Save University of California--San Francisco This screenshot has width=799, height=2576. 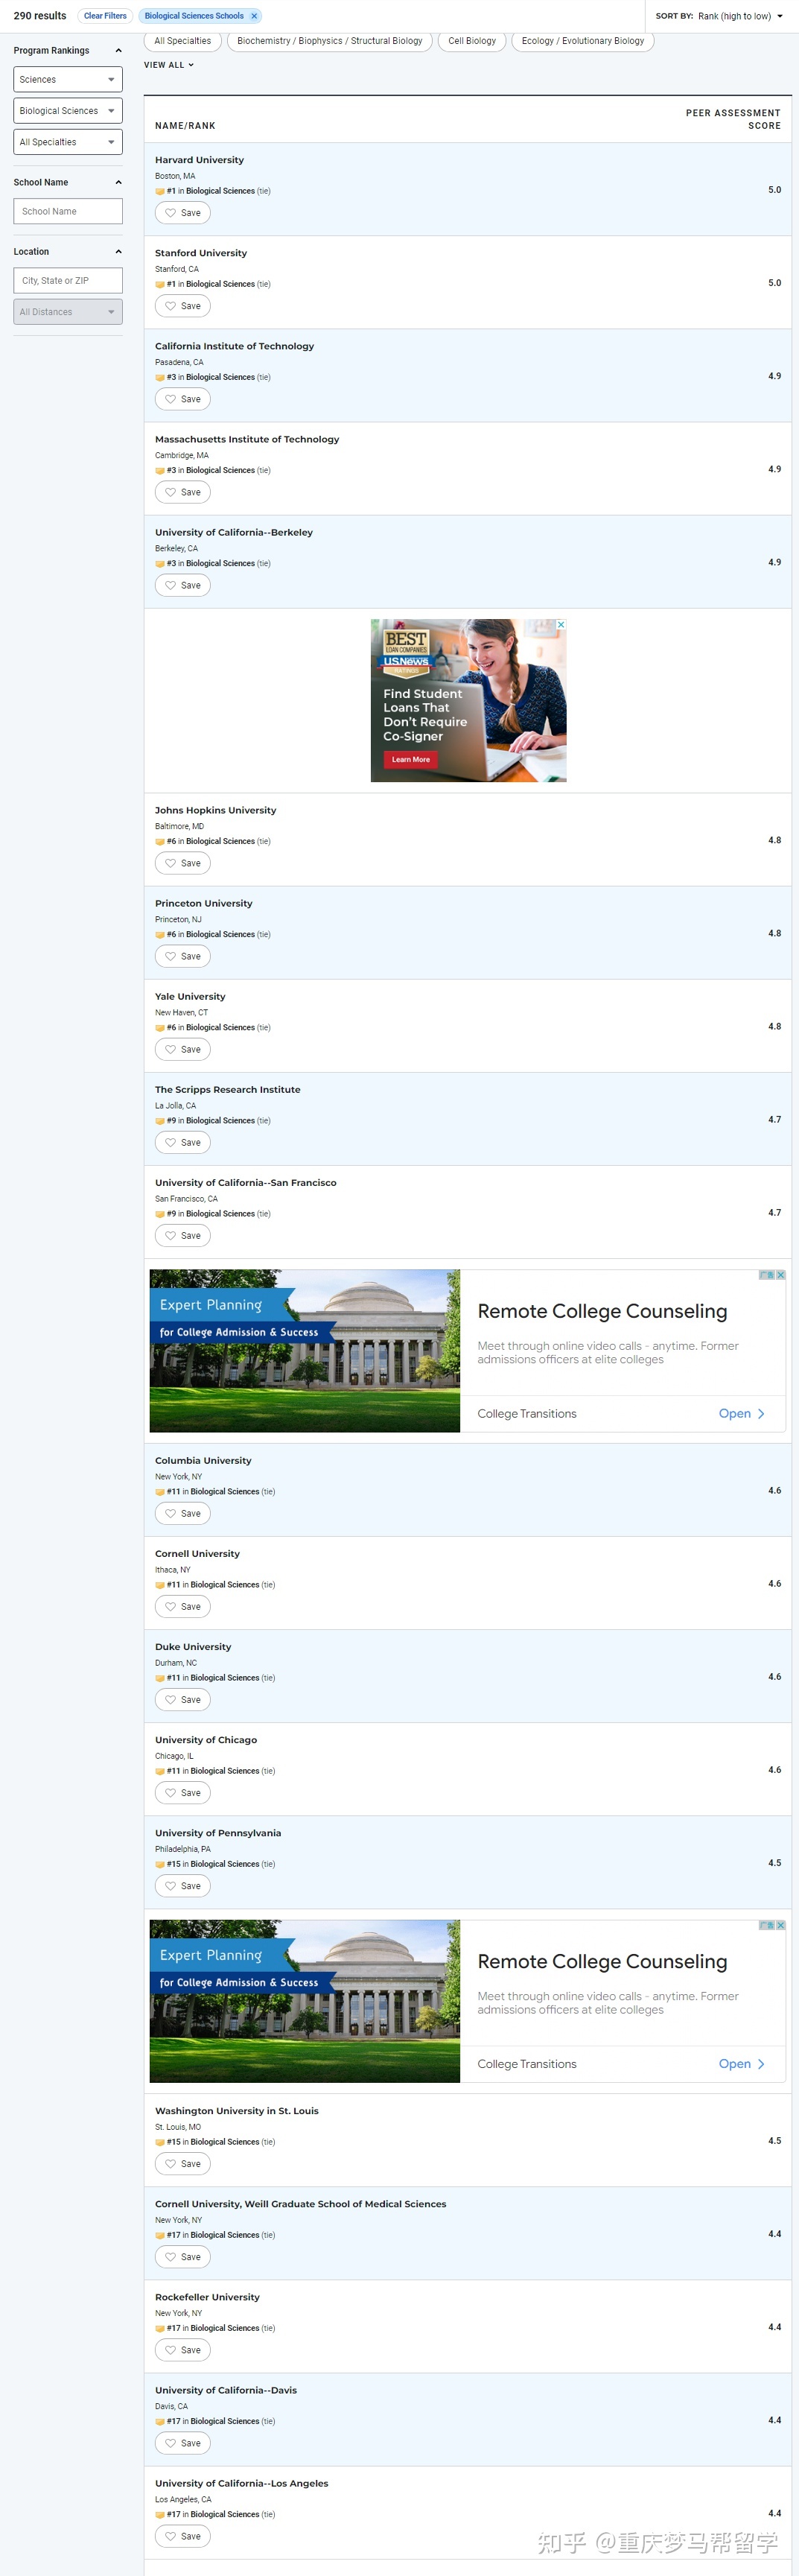(183, 1236)
